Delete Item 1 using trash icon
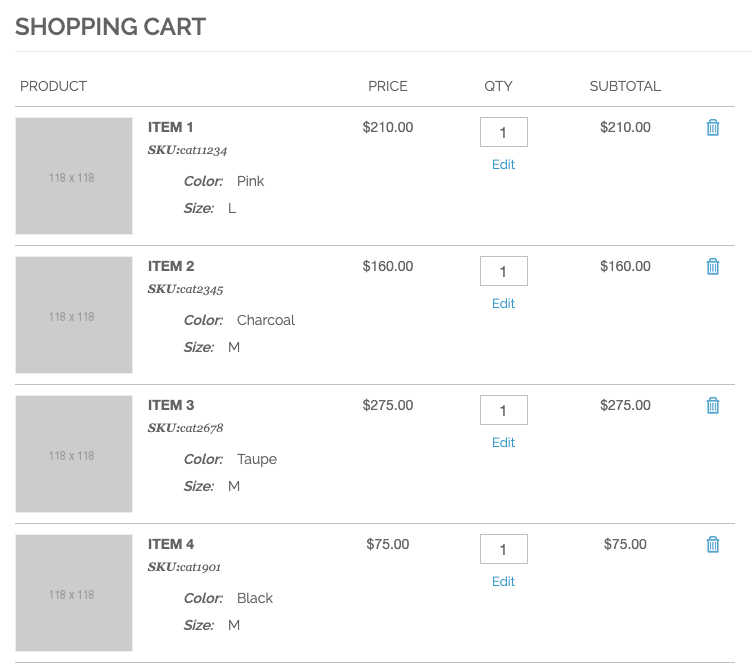Viewport: 752px width, 663px height. pyautogui.click(x=713, y=127)
